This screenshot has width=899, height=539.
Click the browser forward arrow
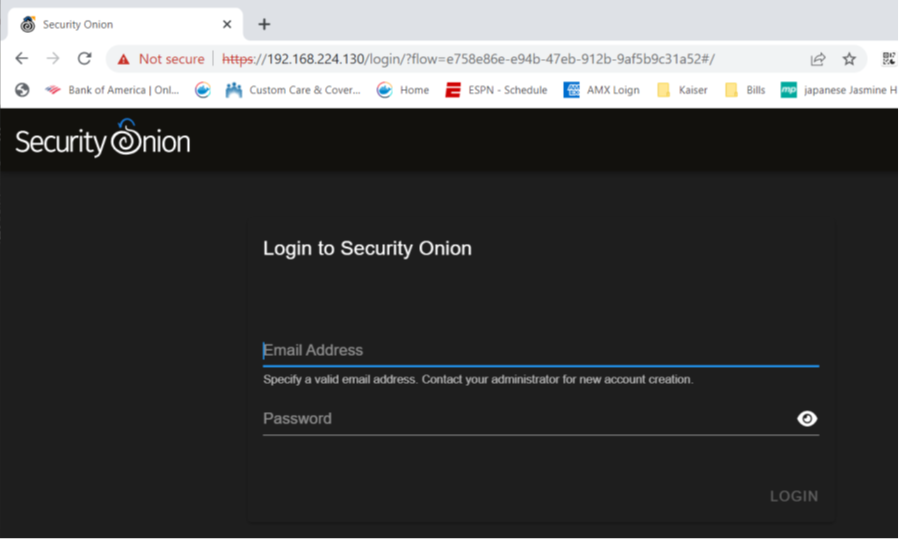coord(53,58)
